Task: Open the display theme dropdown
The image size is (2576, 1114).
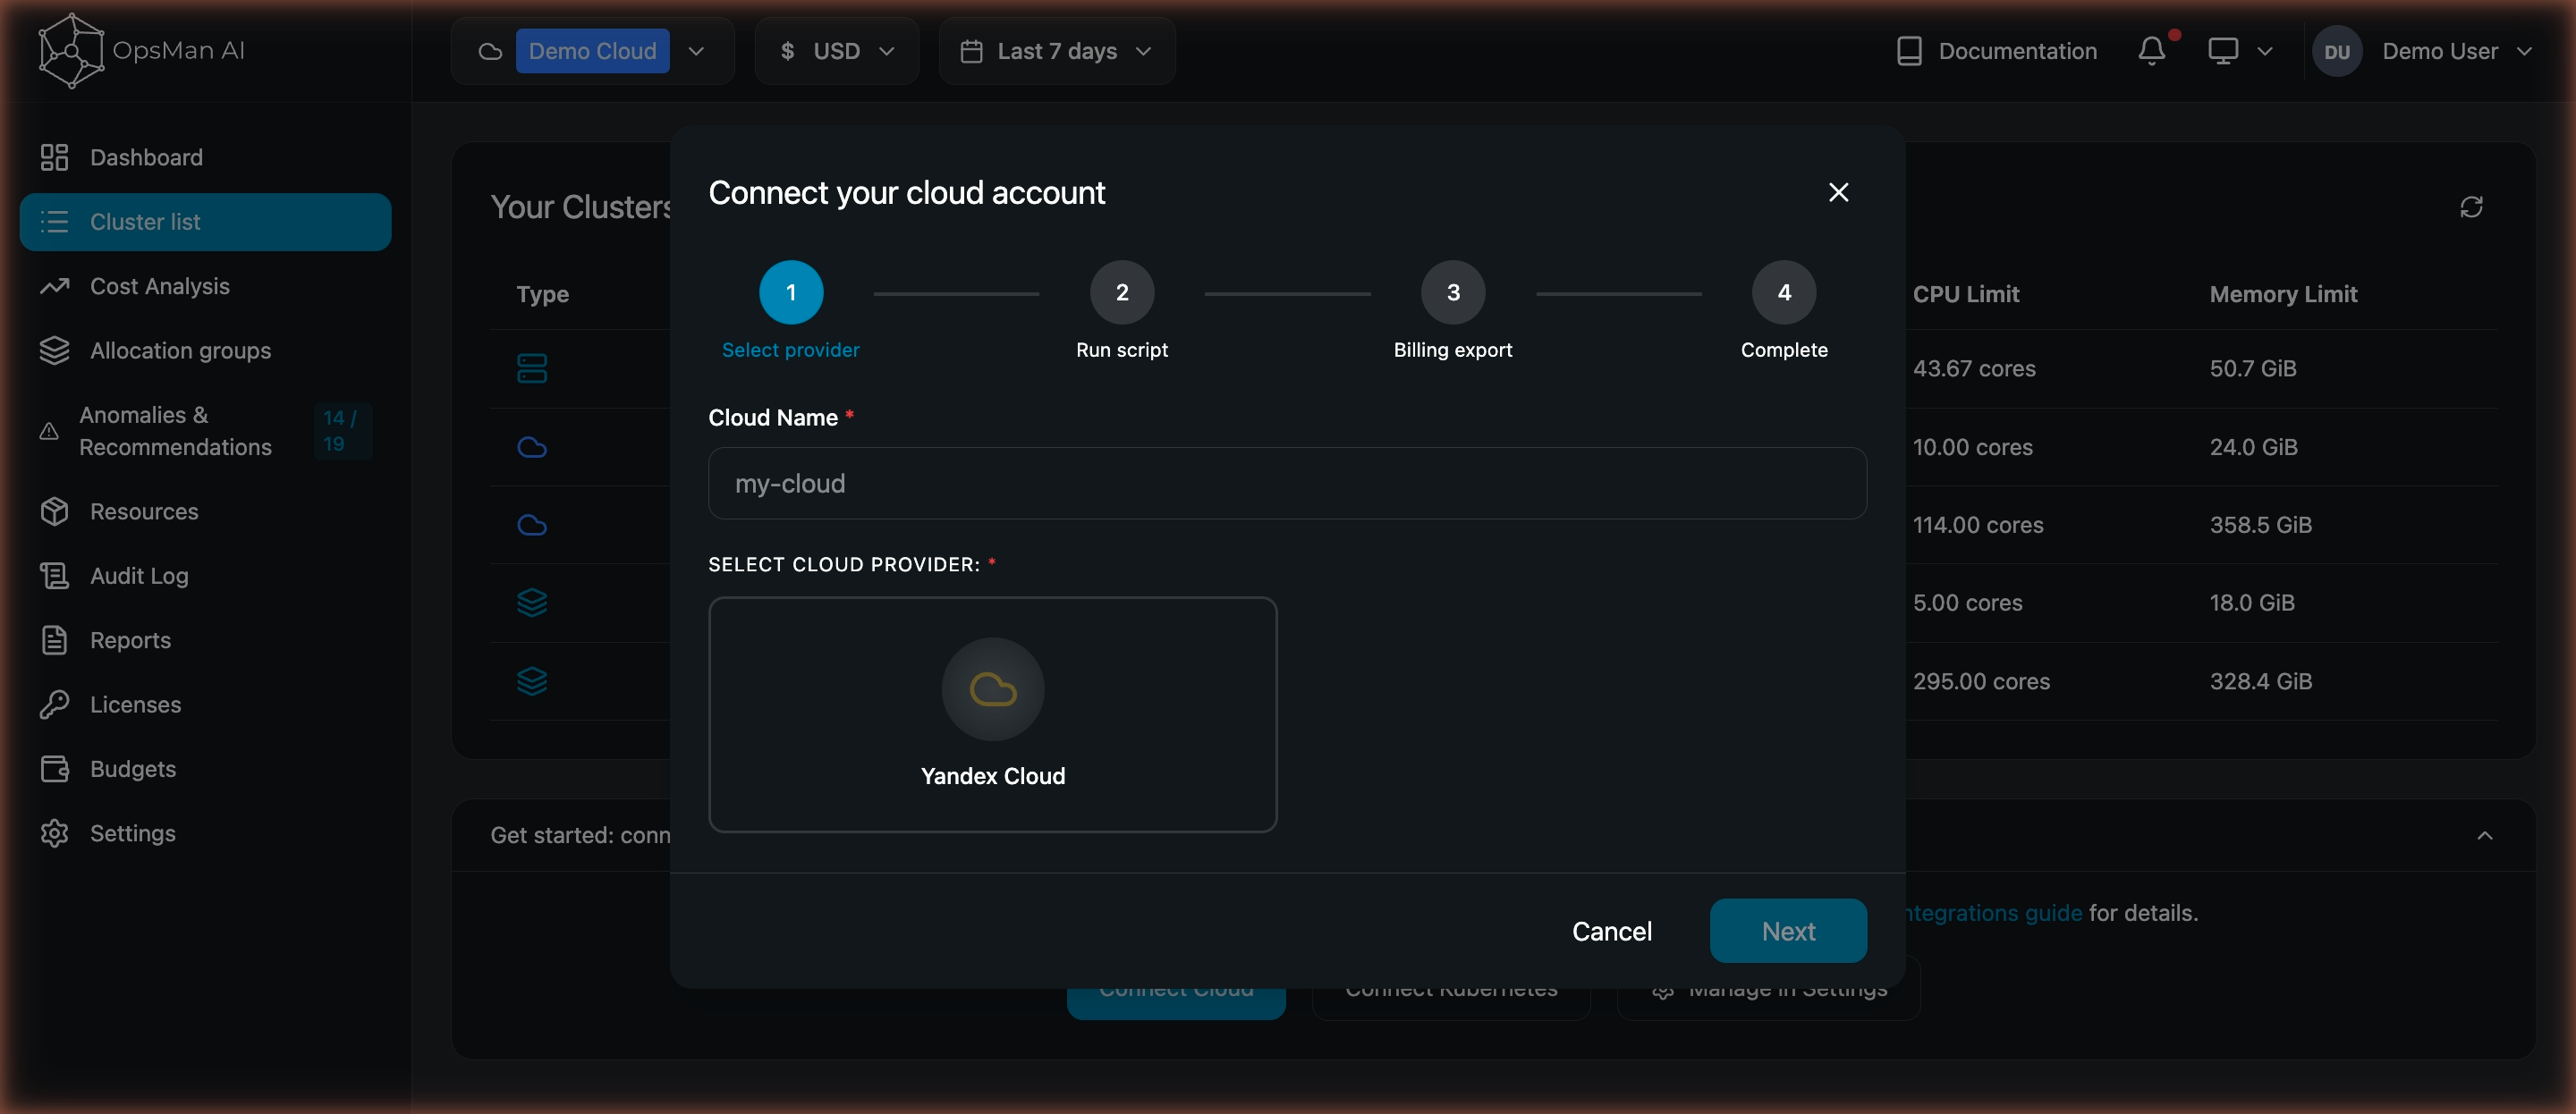Action: coord(2240,51)
